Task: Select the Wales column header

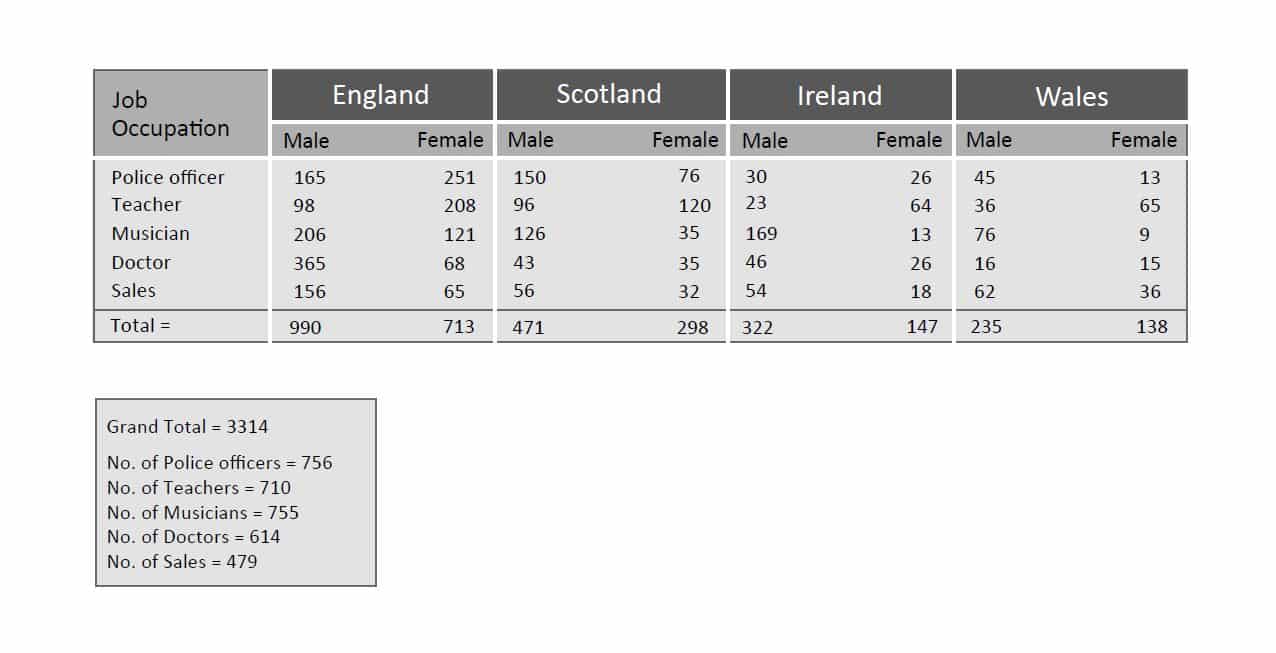Action: pyautogui.click(x=1071, y=96)
